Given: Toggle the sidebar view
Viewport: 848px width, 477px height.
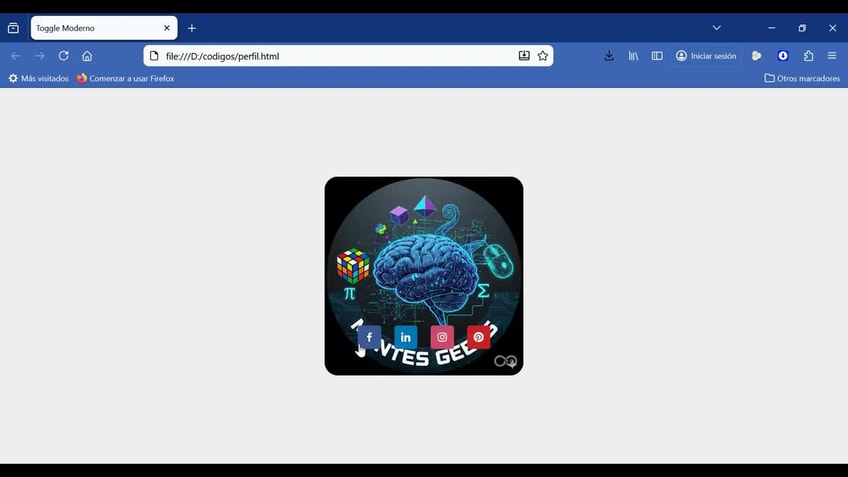Looking at the screenshot, I should 657,56.
